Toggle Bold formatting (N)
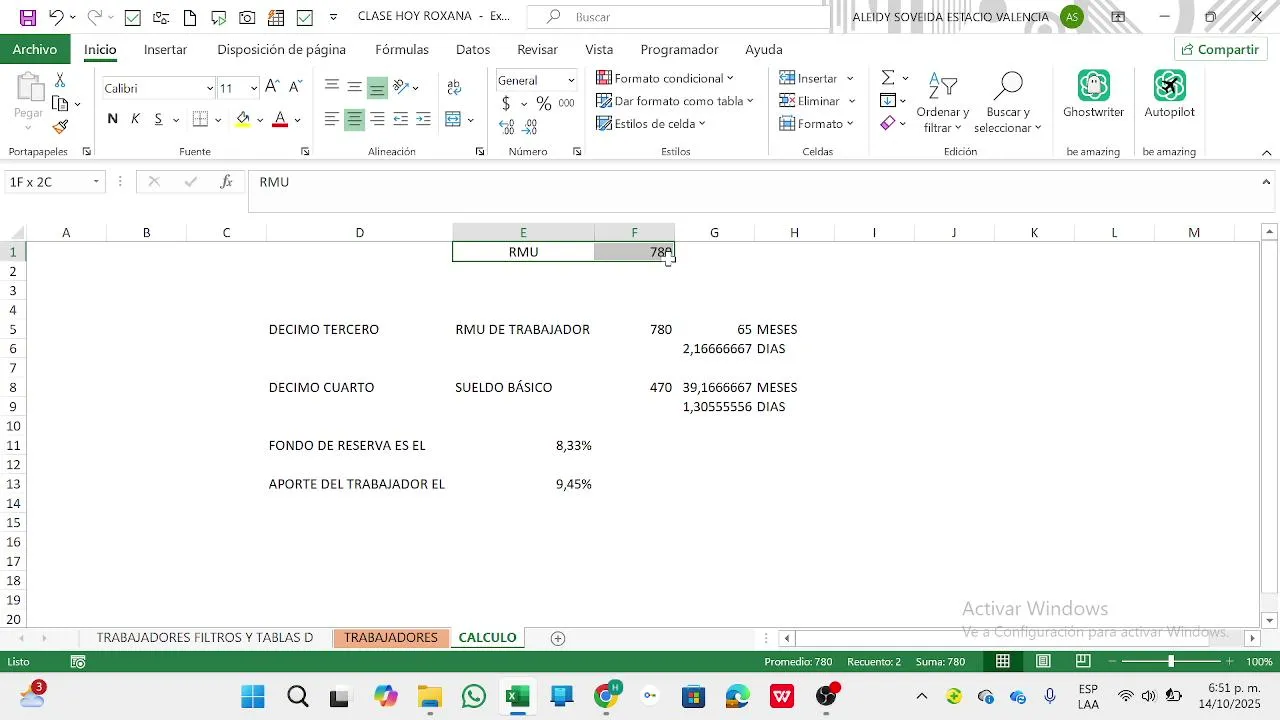Screen dimensions: 1280x720 (112, 119)
